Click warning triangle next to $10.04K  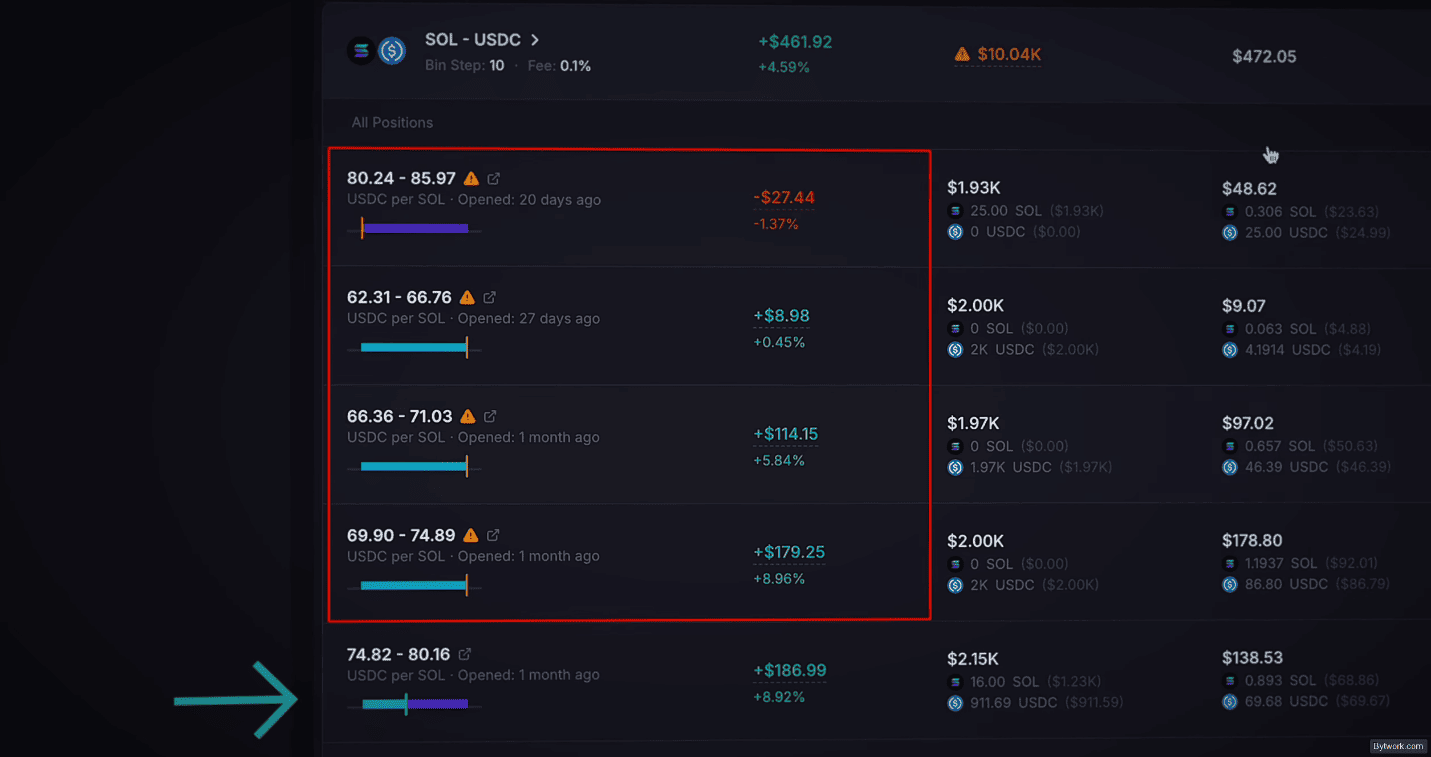(962, 54)
